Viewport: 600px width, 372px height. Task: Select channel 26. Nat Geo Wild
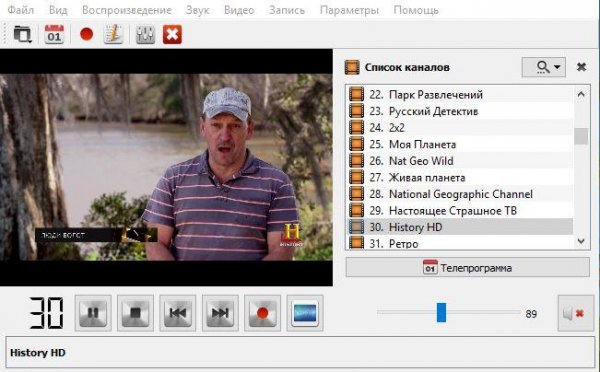click(x=460, y=161)
